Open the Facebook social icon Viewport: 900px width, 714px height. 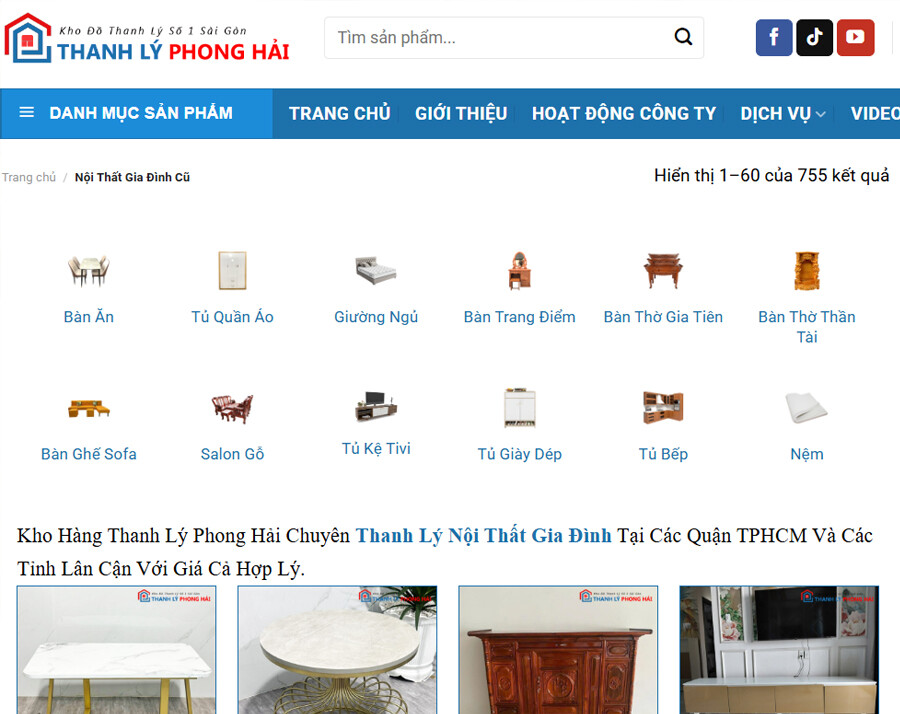(774, 37)
